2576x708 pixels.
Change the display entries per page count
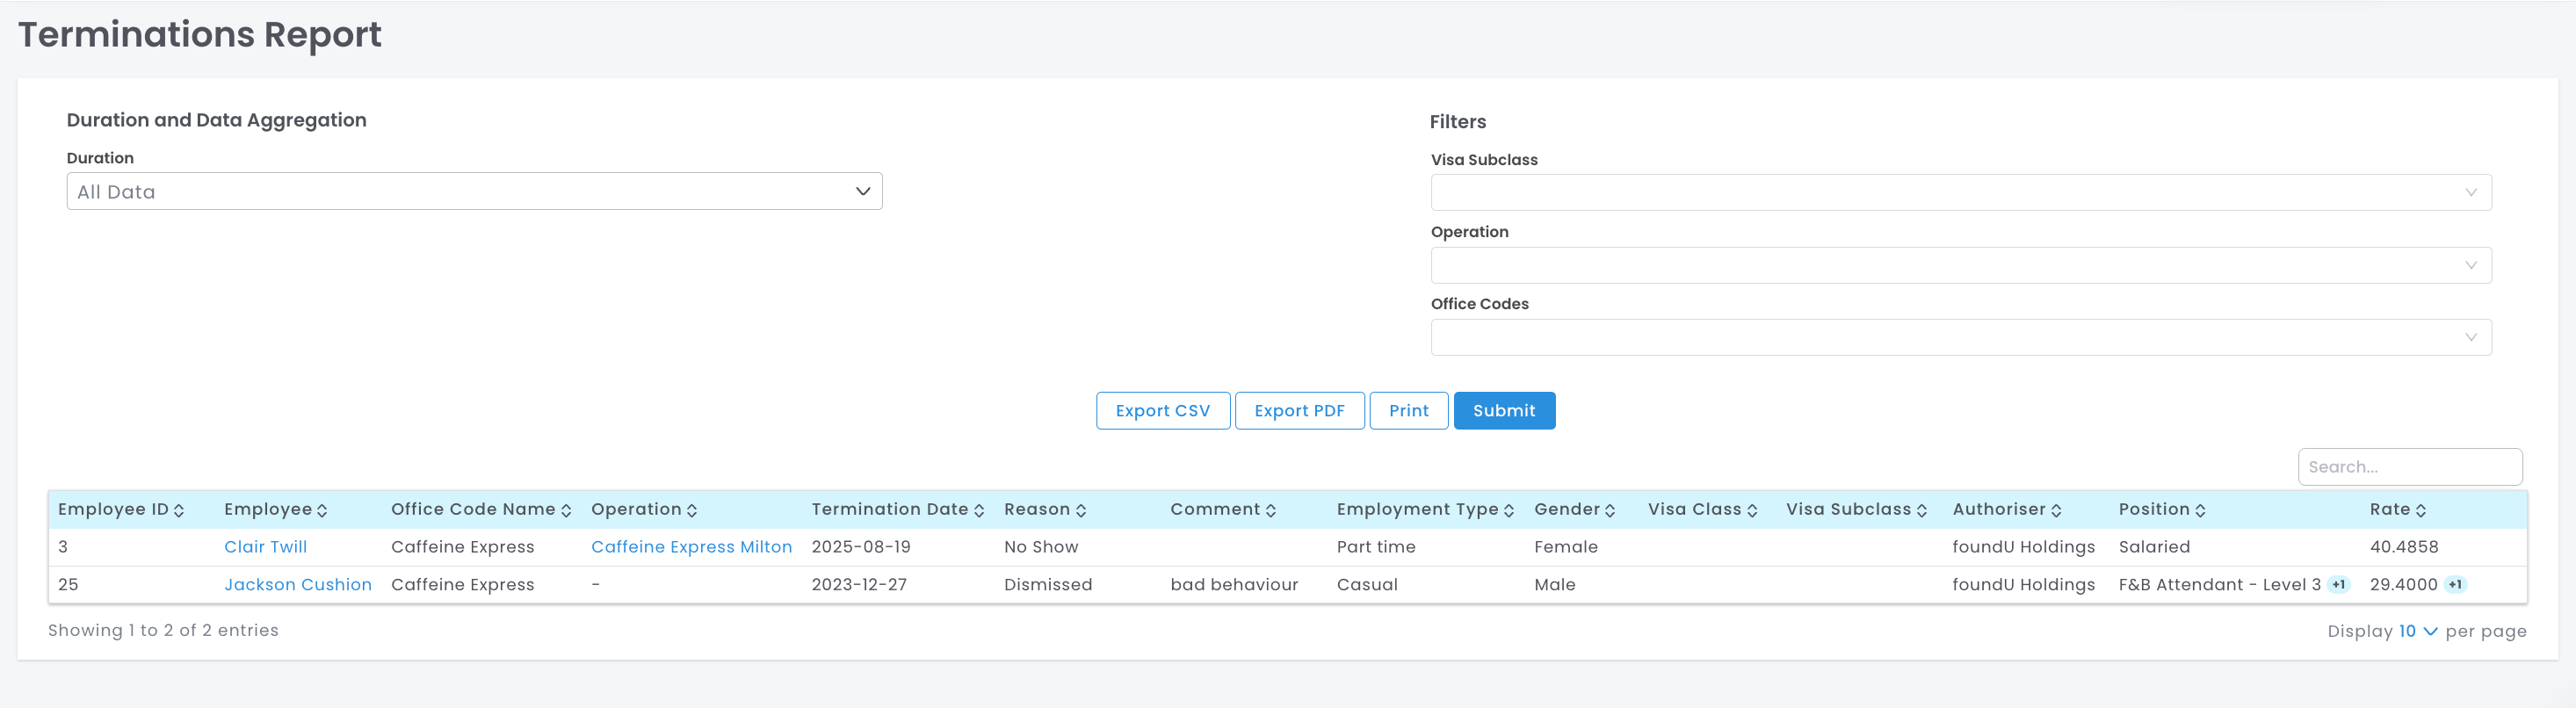coord(2416,631)
